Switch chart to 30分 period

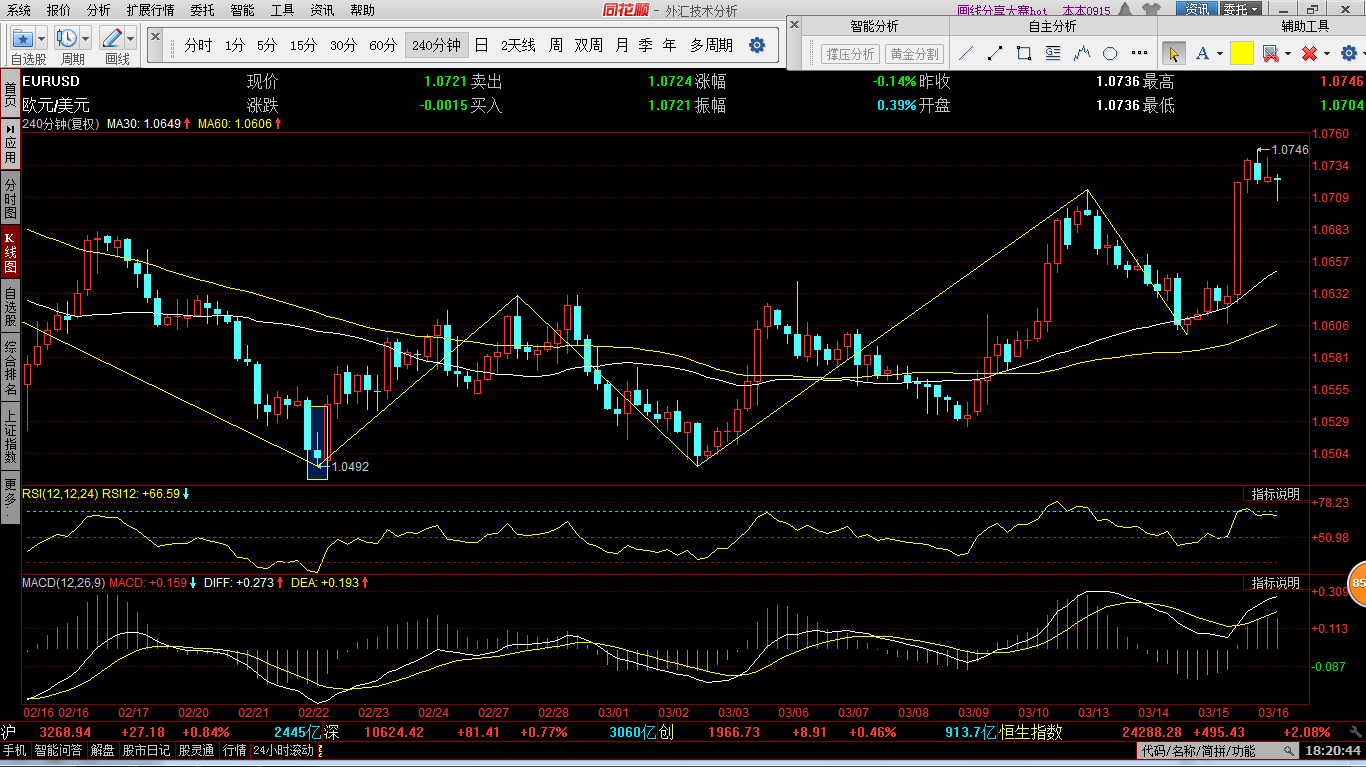pyautogui.click(x=343, y=45)
